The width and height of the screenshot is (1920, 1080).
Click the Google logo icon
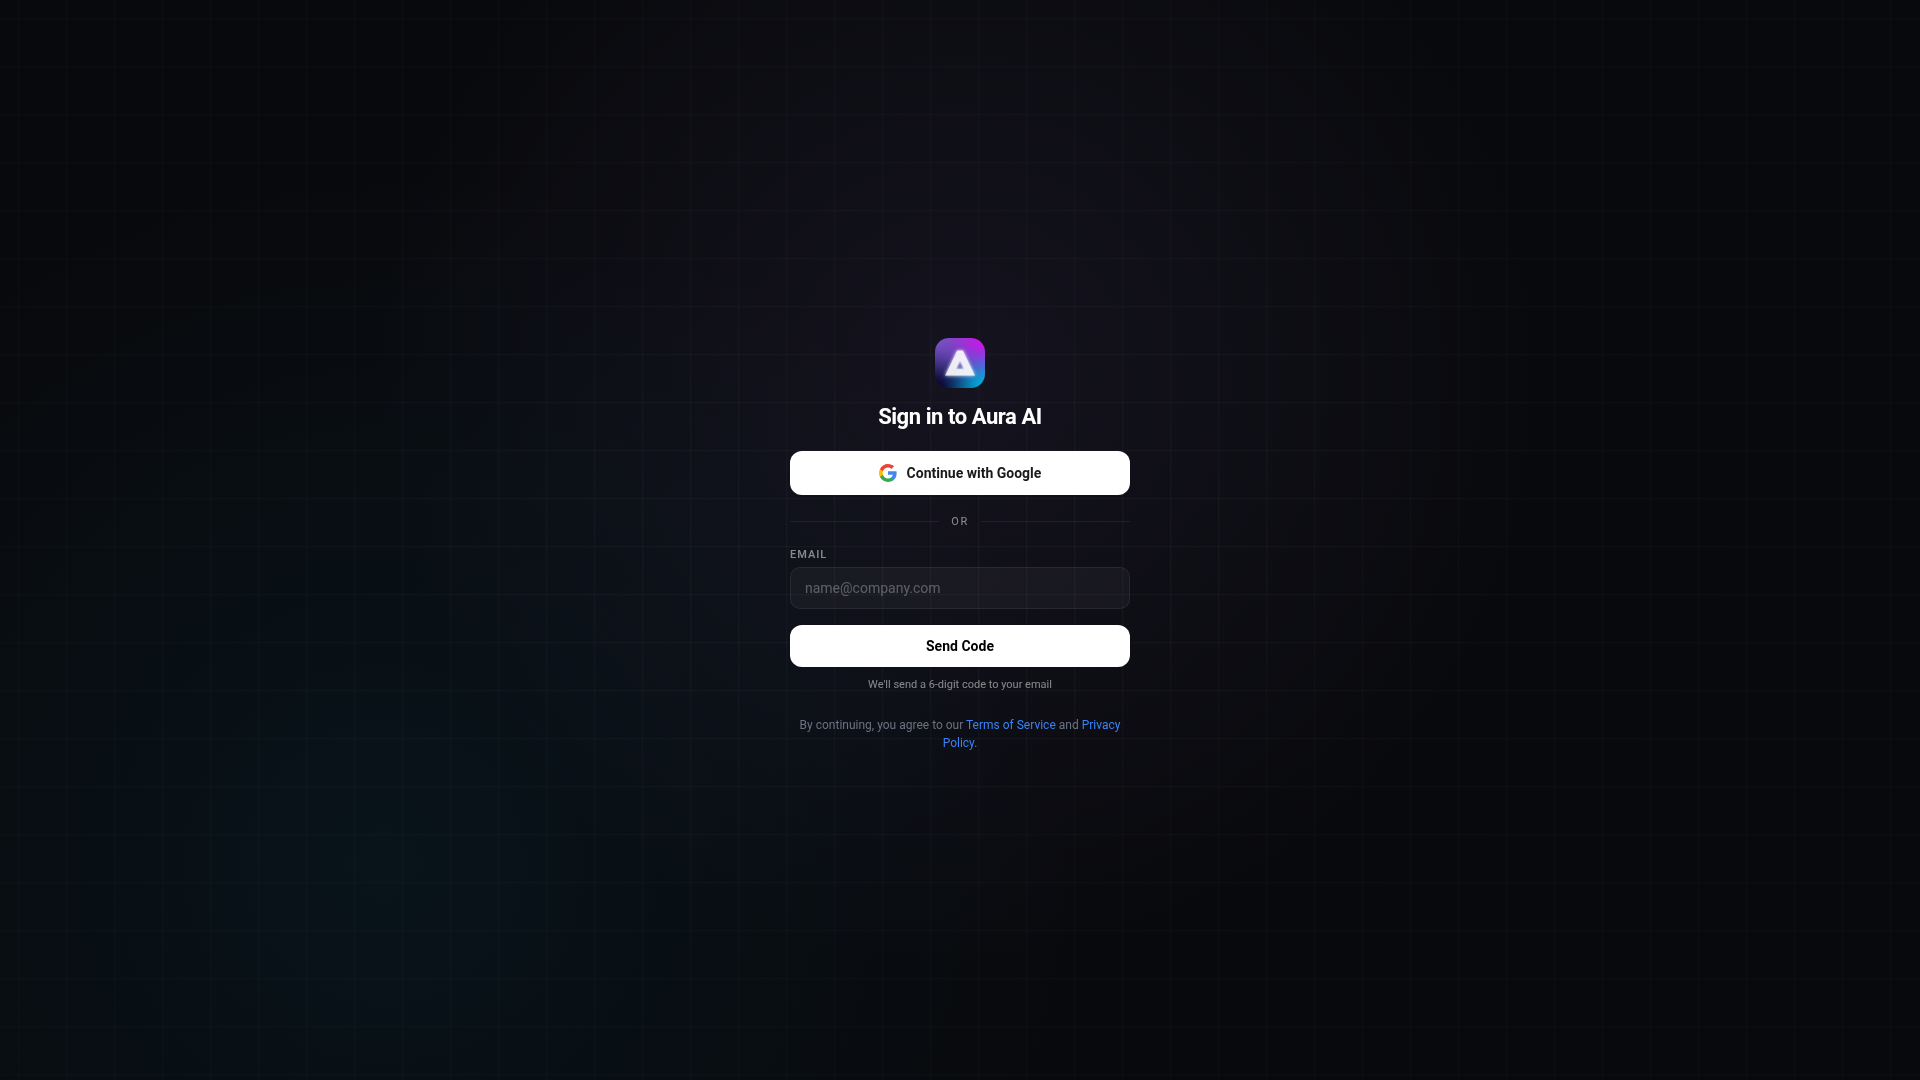[x=888, y=473]
